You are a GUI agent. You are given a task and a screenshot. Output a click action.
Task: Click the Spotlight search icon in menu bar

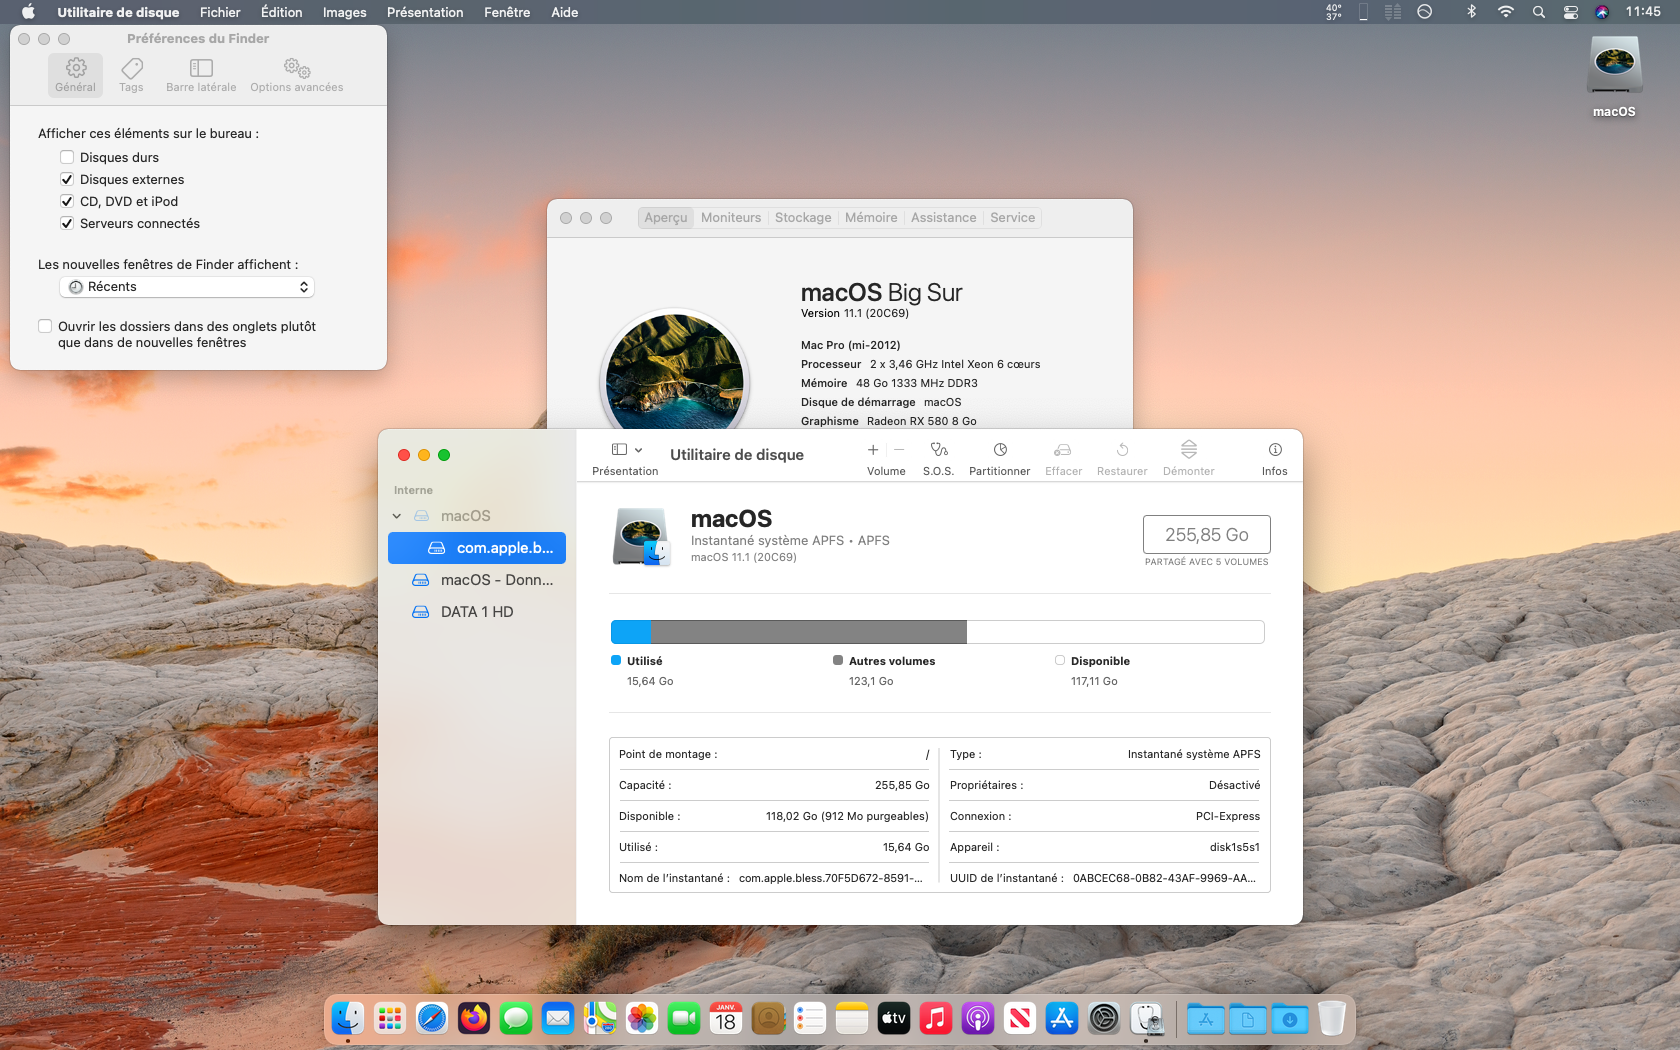[1539, 12]
